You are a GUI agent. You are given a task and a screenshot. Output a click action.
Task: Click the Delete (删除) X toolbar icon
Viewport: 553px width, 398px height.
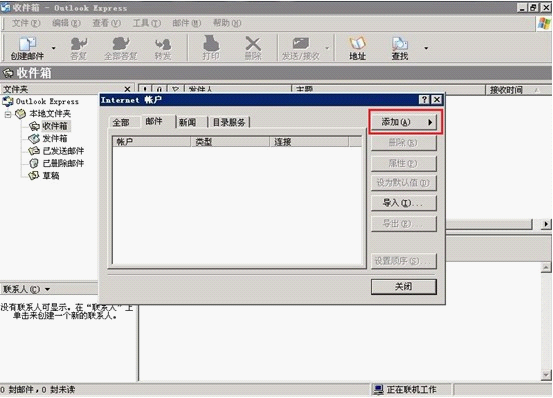pos(253,48)
